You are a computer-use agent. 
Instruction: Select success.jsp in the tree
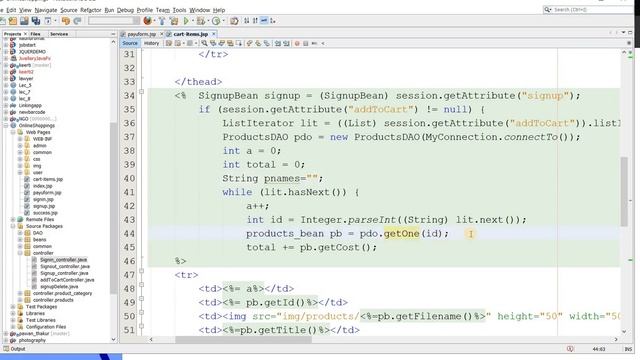pyautogui.click(x=45, y=213)
